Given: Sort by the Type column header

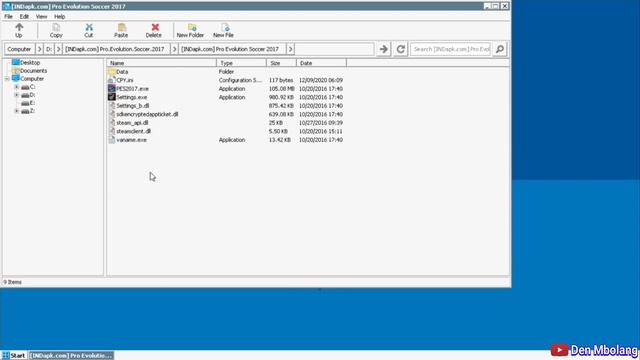Looking at the screenshot, I should tap(242, 63).
